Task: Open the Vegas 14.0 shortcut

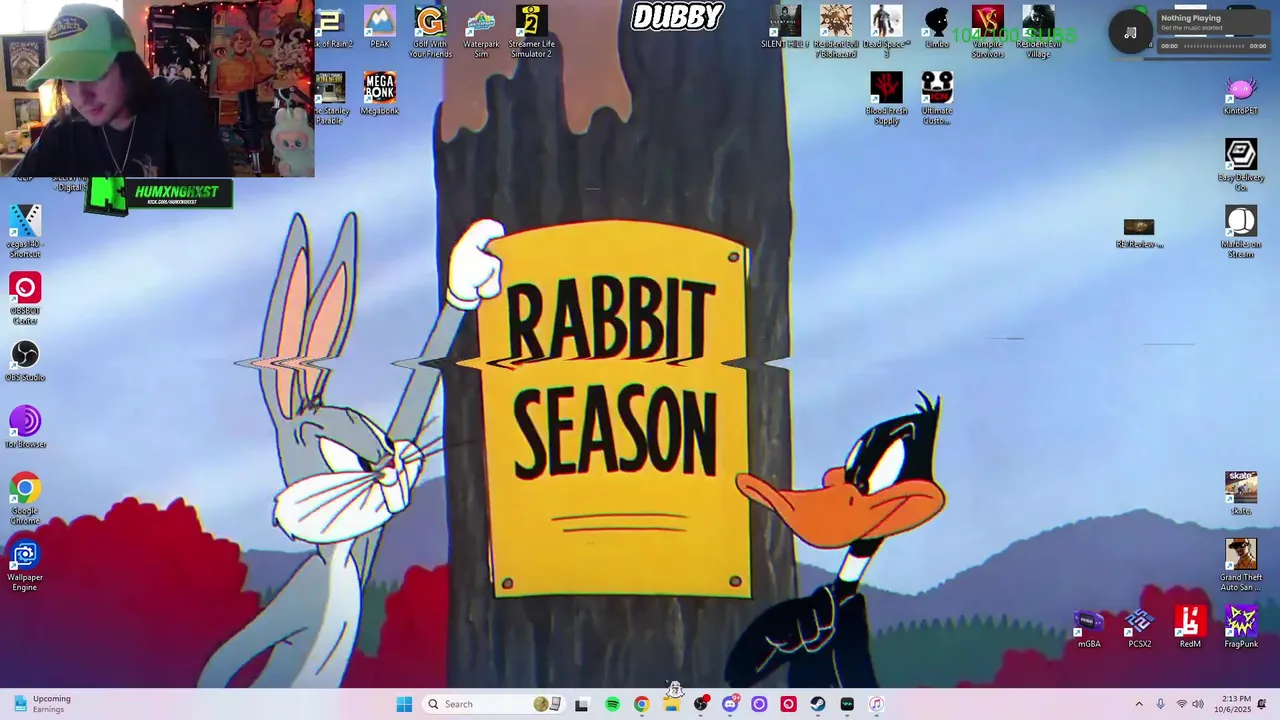Action: pyautogui.click(x=25, y=232)
